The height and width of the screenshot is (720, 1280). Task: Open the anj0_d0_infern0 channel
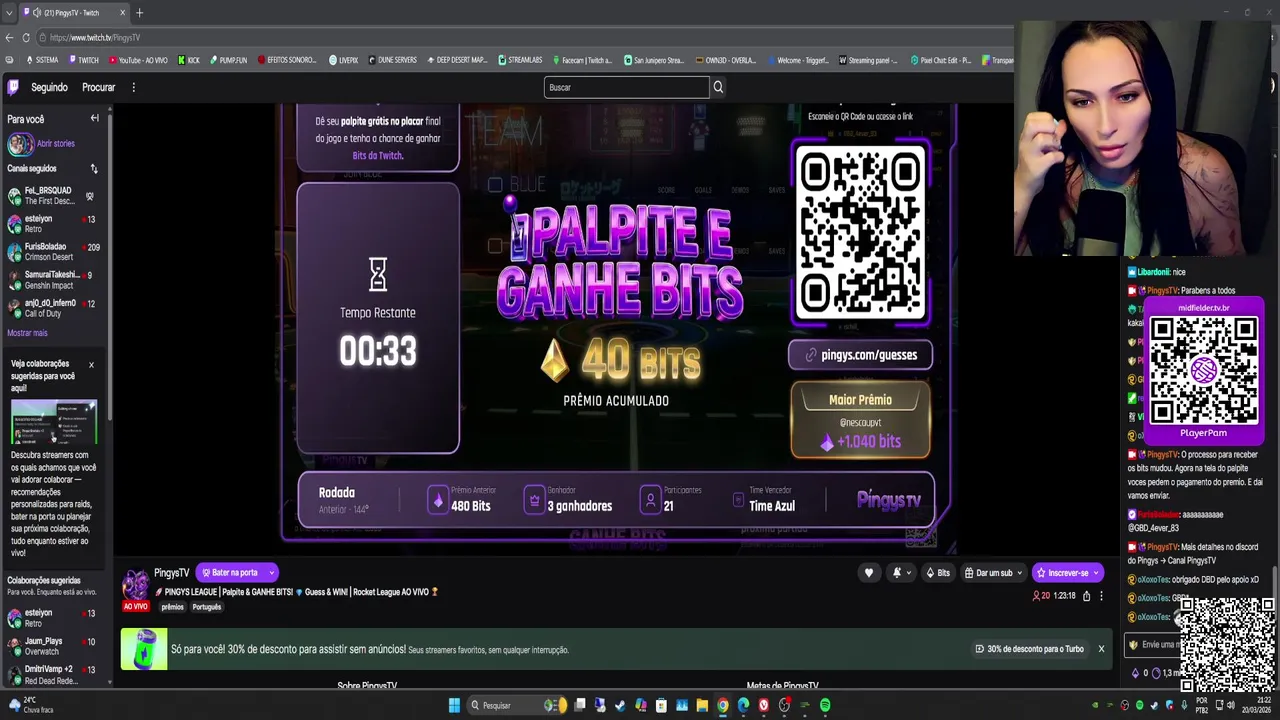click(53, 308)
